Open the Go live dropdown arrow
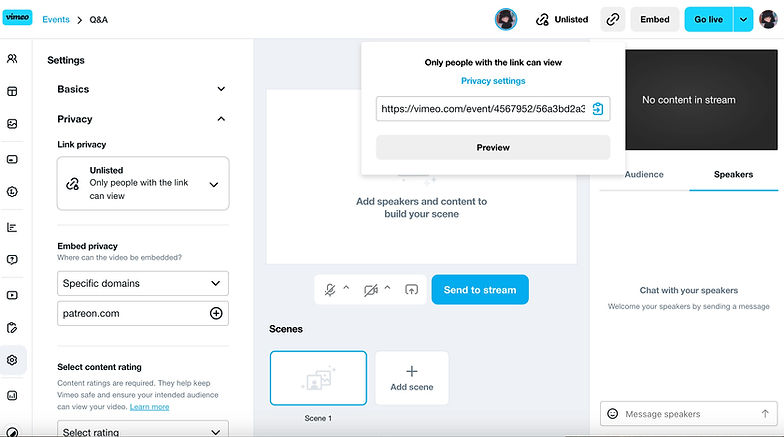This screenshot has width=784, height=437. 742,19
